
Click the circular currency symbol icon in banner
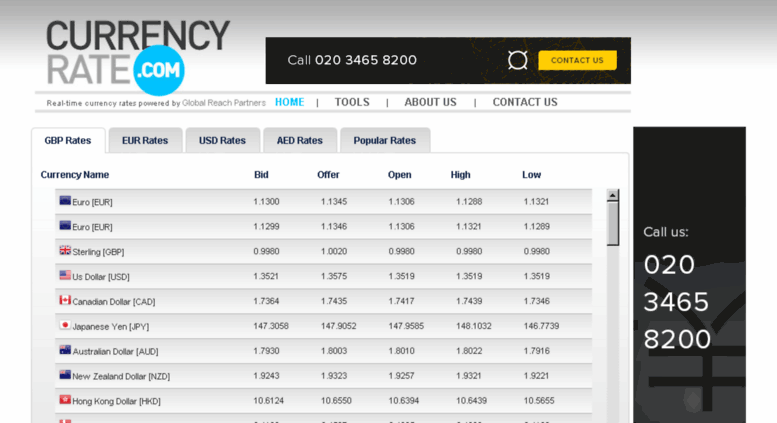tap(517, 60)
